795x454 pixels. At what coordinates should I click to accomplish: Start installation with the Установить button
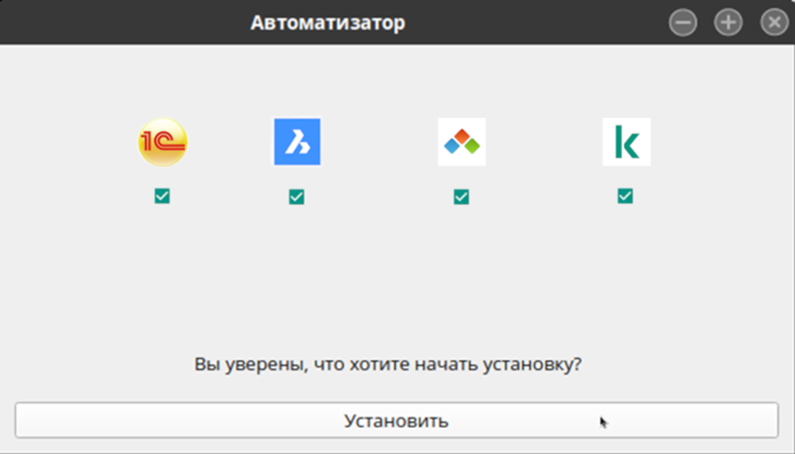click(x=396, y=420)
